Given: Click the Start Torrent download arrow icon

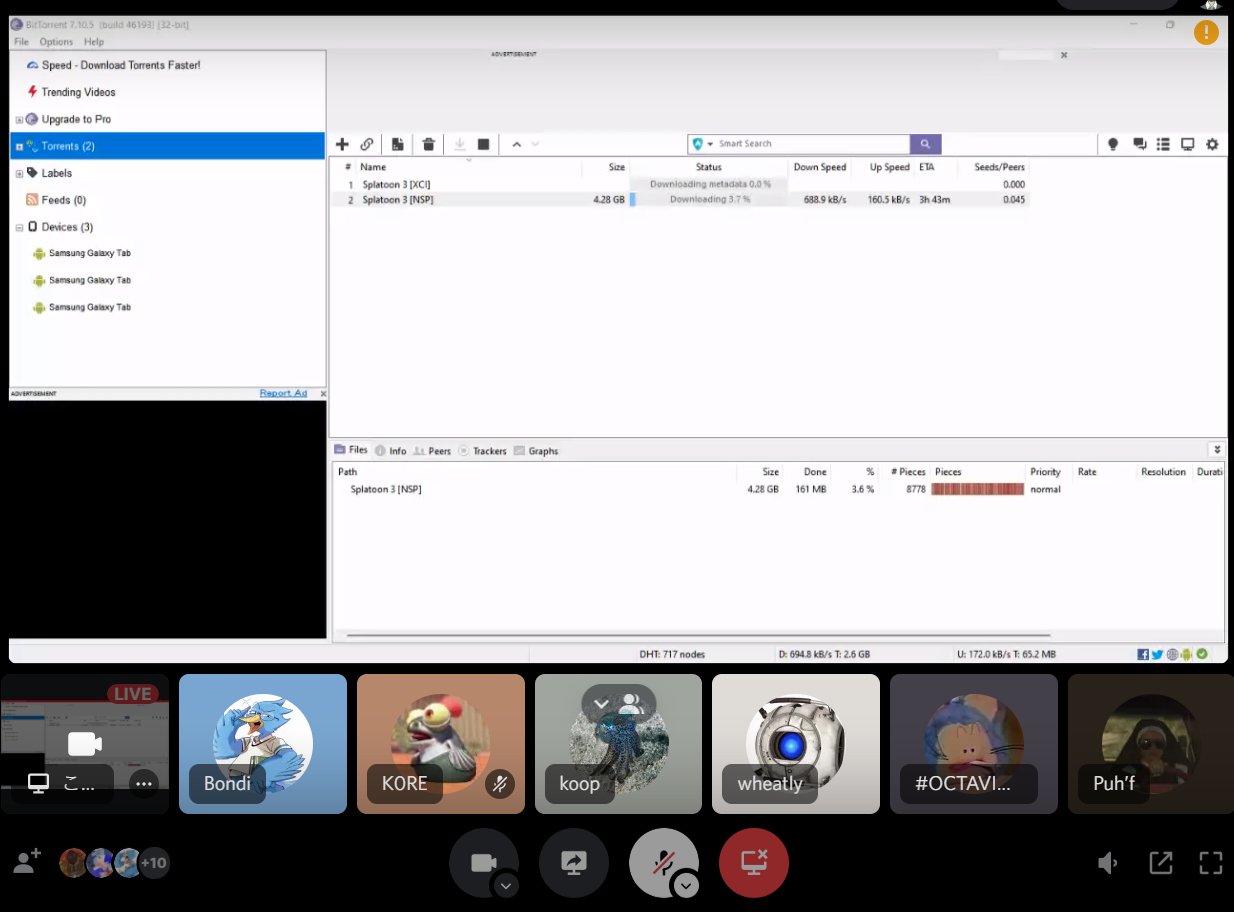Looking at the screenshot, I should 460,144.
